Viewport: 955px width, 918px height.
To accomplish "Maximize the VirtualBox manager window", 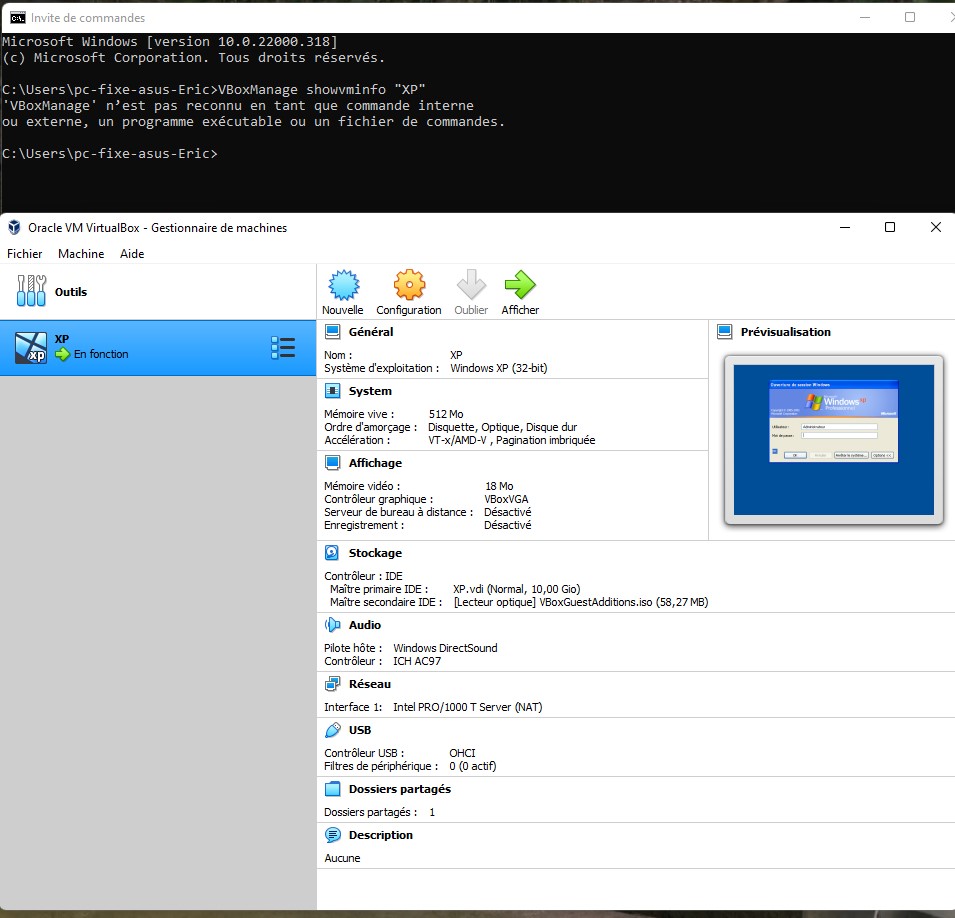I will tap(890, 227).
